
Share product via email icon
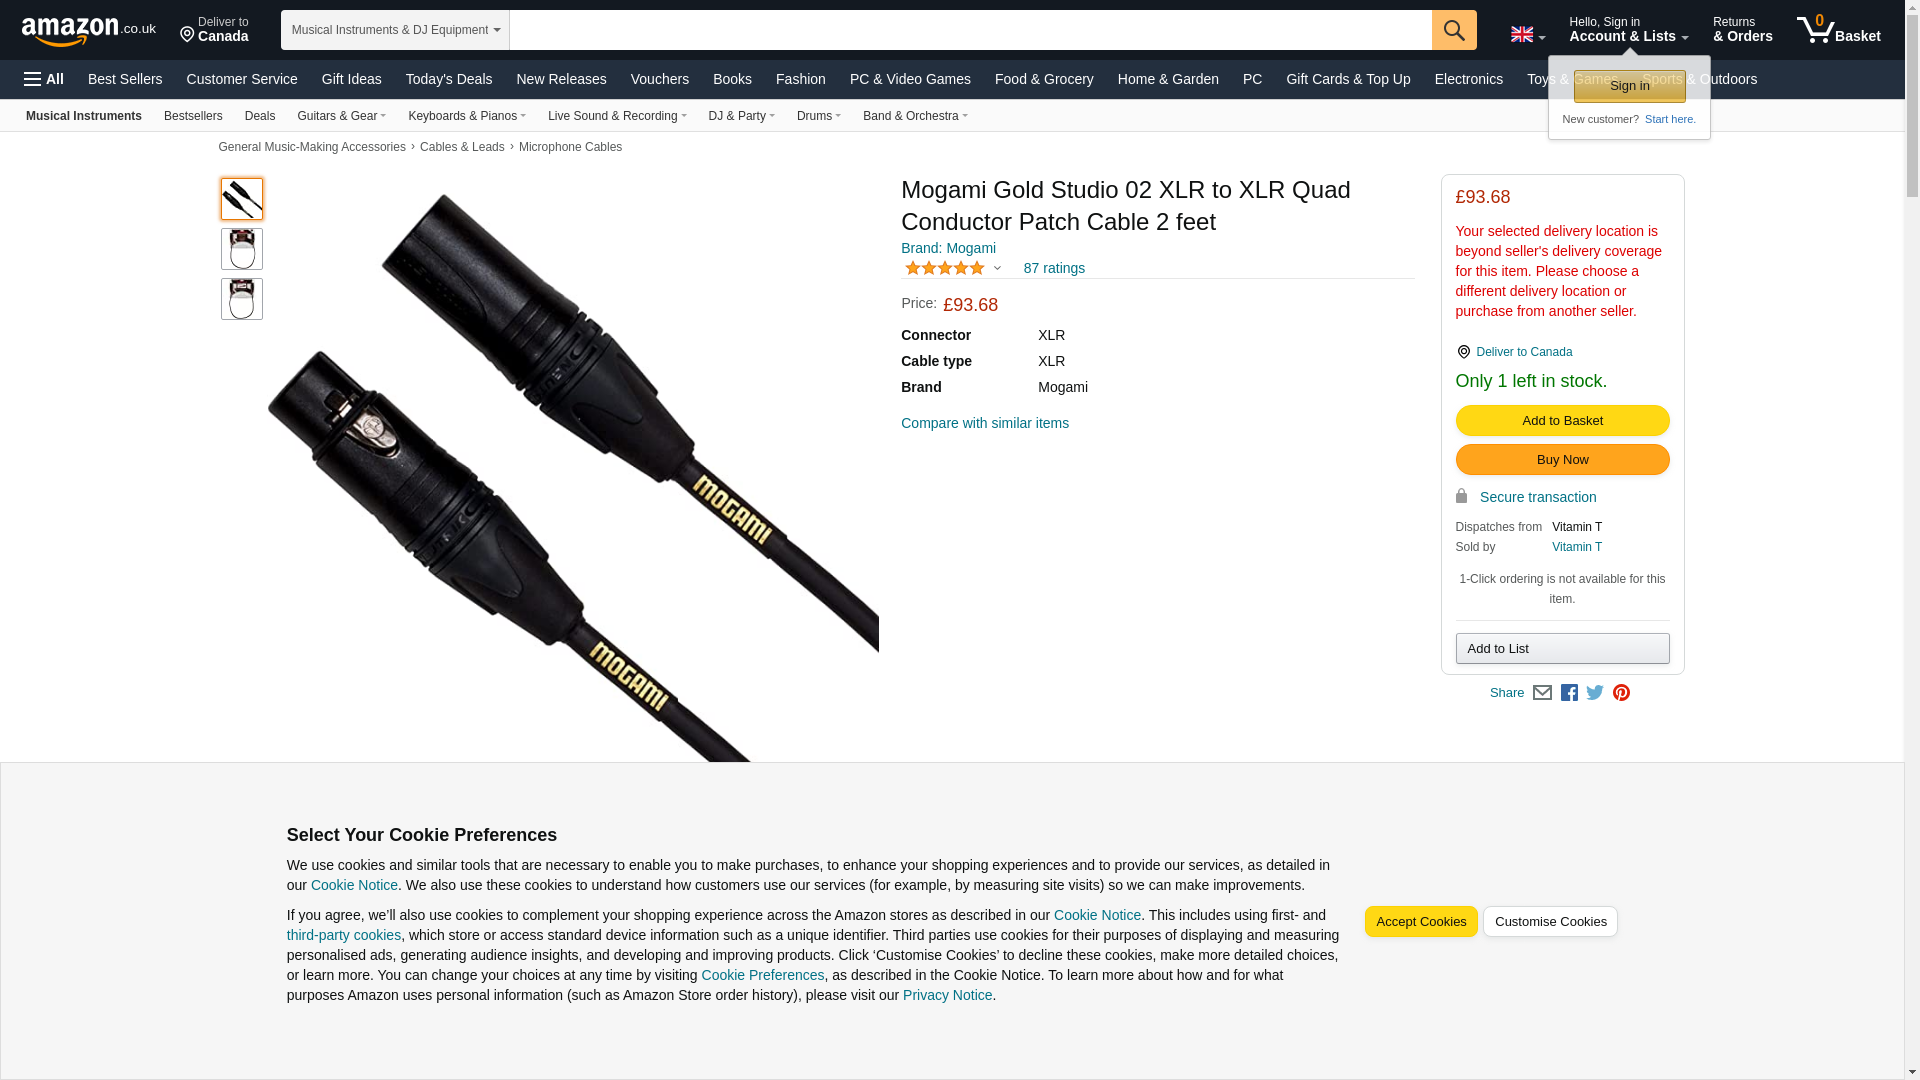(1542, 693)
